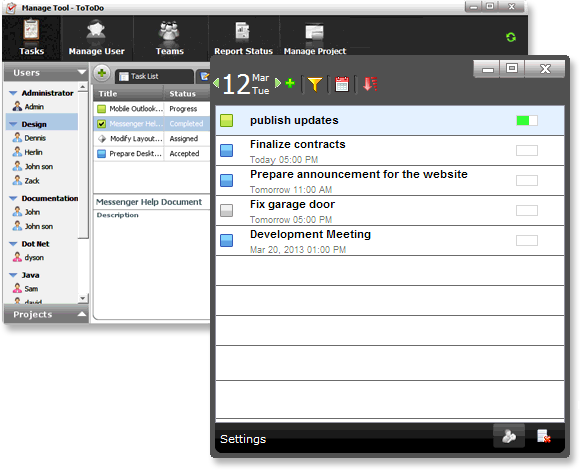Go to the next day with the right arrow
The height and width of the screenshot is (470, 580).
pyautogui.click(x=278, y=83)
